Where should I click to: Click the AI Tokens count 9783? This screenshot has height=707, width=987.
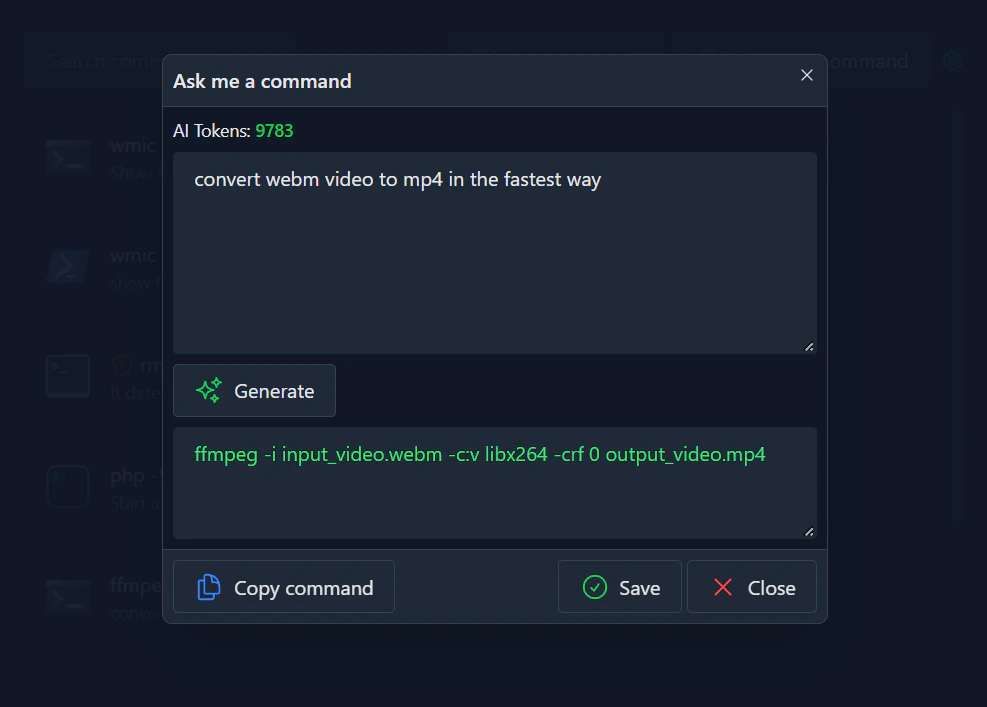pyautogui.click(x=274, y=131)
